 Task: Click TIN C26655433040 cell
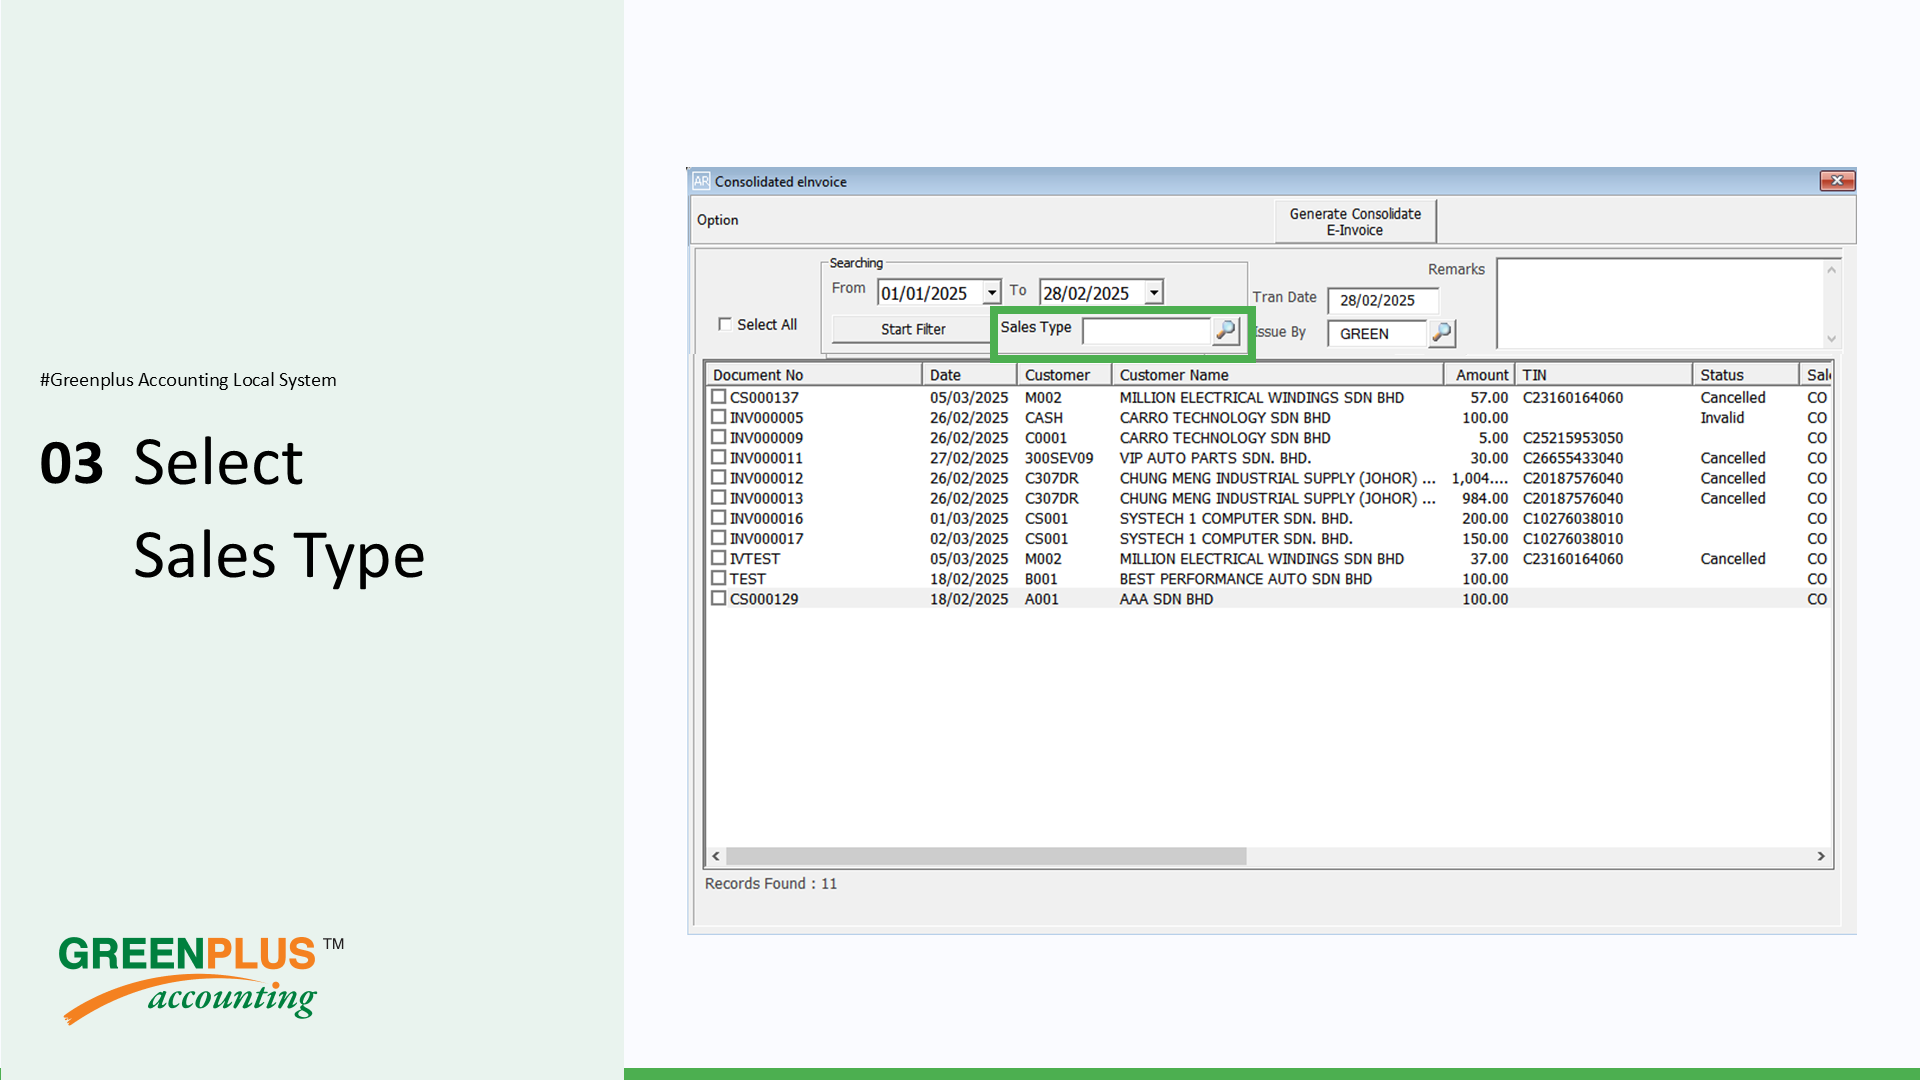[1573, 458]
